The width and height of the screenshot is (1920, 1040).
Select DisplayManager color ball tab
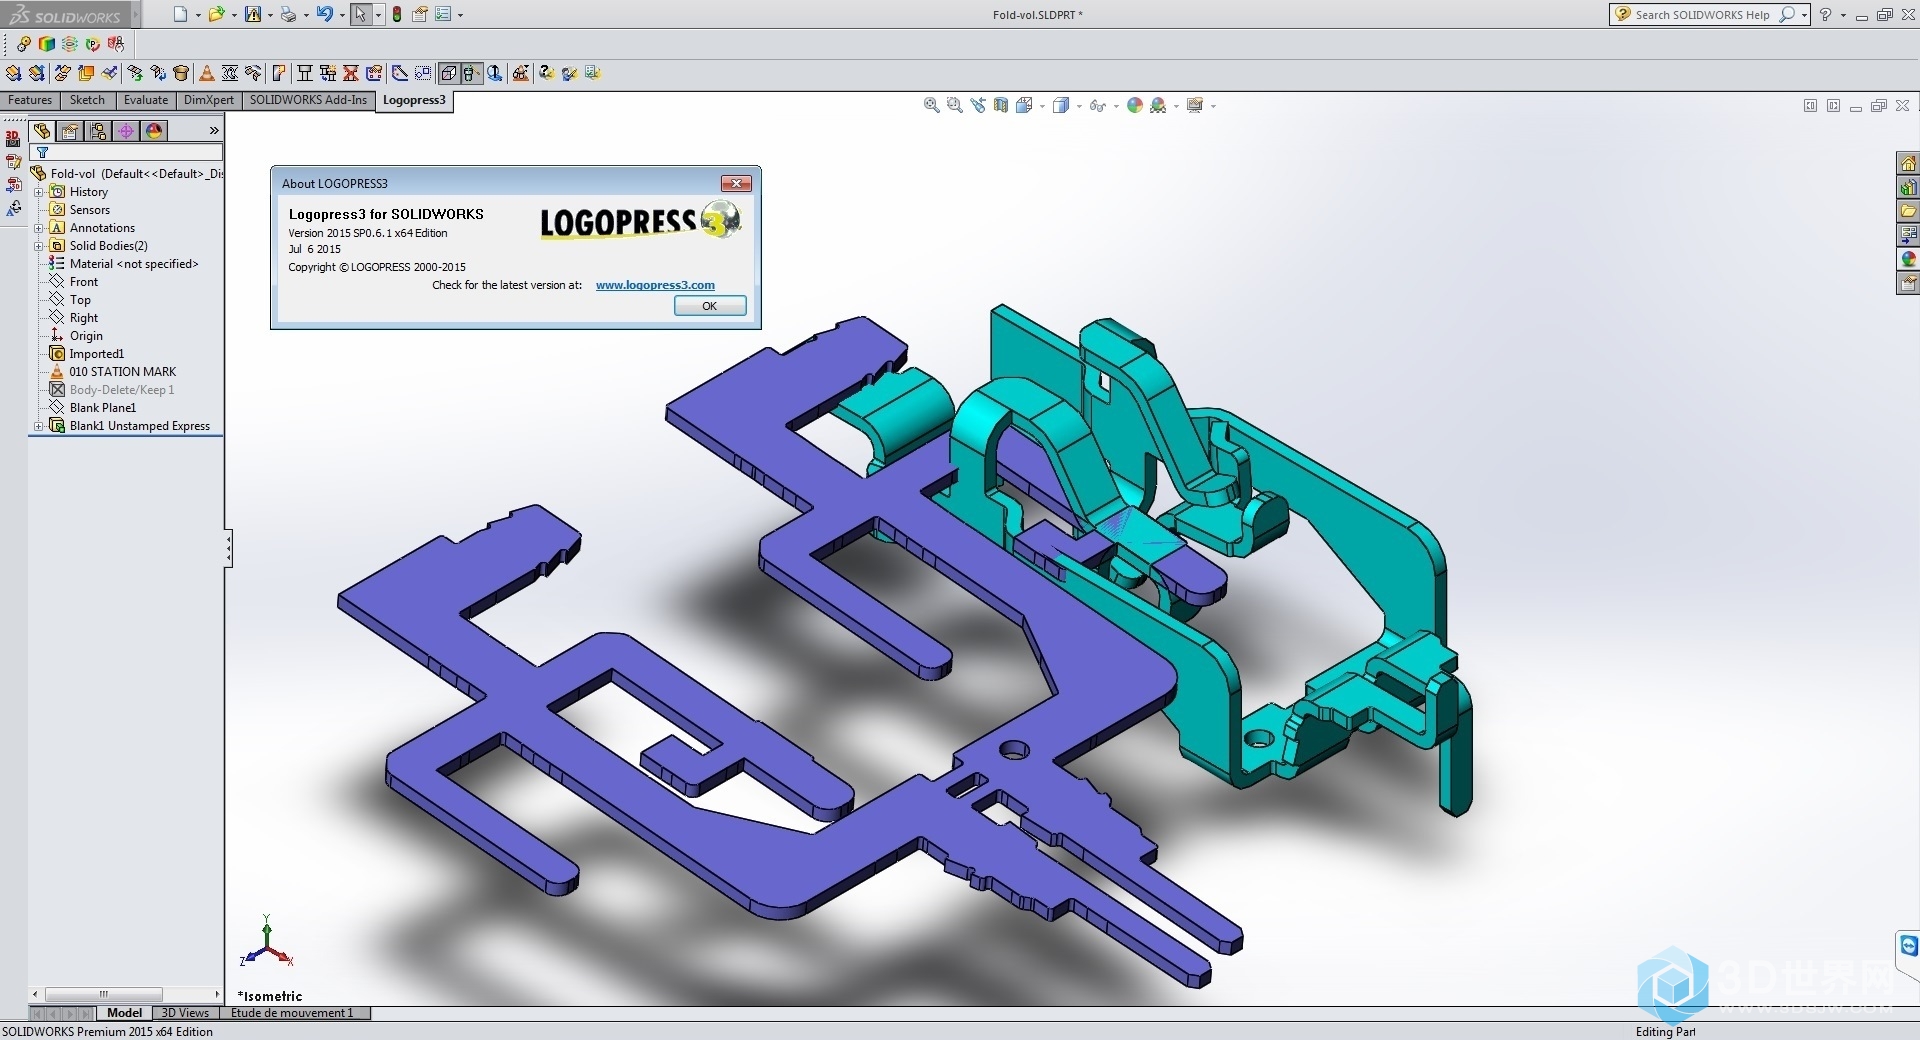(x=154, y=131)
